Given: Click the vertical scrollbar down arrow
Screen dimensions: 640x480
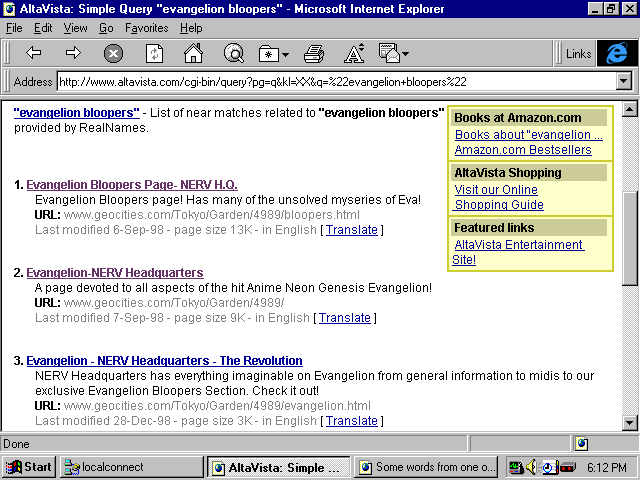Looking at the screenshot, I should coord(630,422).
